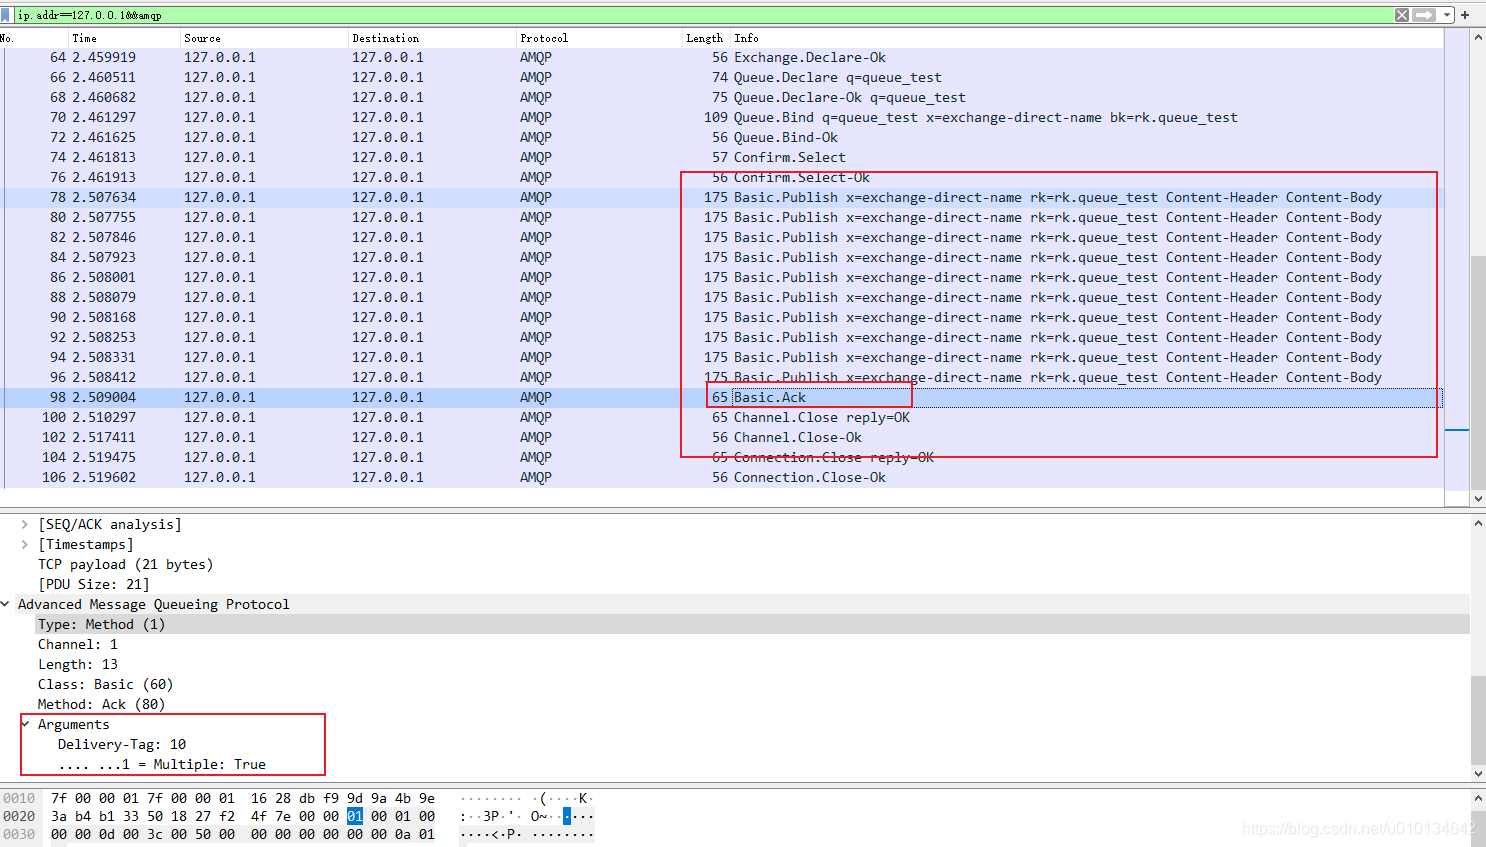The height and width of the screenshot is (847, 1486).
Task: Apply the display filter with the arrow icon
Action: (x=1425, y=15)
